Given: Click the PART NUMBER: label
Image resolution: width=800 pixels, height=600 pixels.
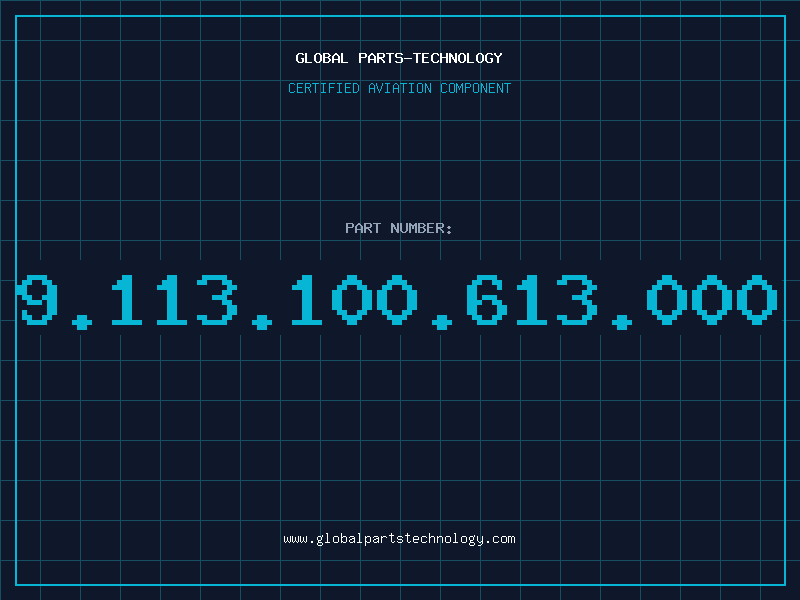Looking at the screenshot, I should (x=399, y=228).
